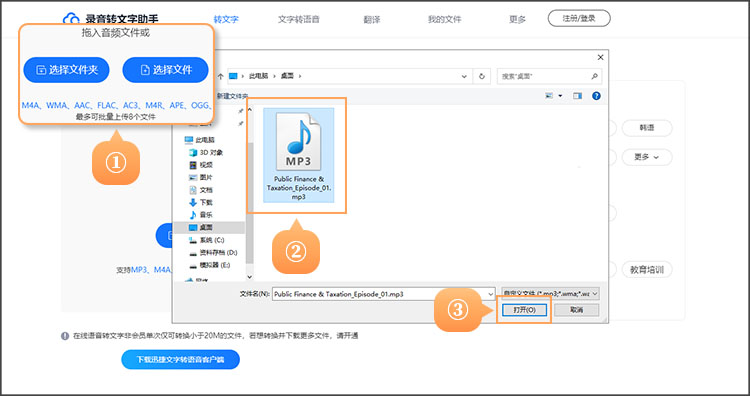The width and height of the screenshot is (750, 396).
Task: Change the view layout icon
Action: [549, 96]
